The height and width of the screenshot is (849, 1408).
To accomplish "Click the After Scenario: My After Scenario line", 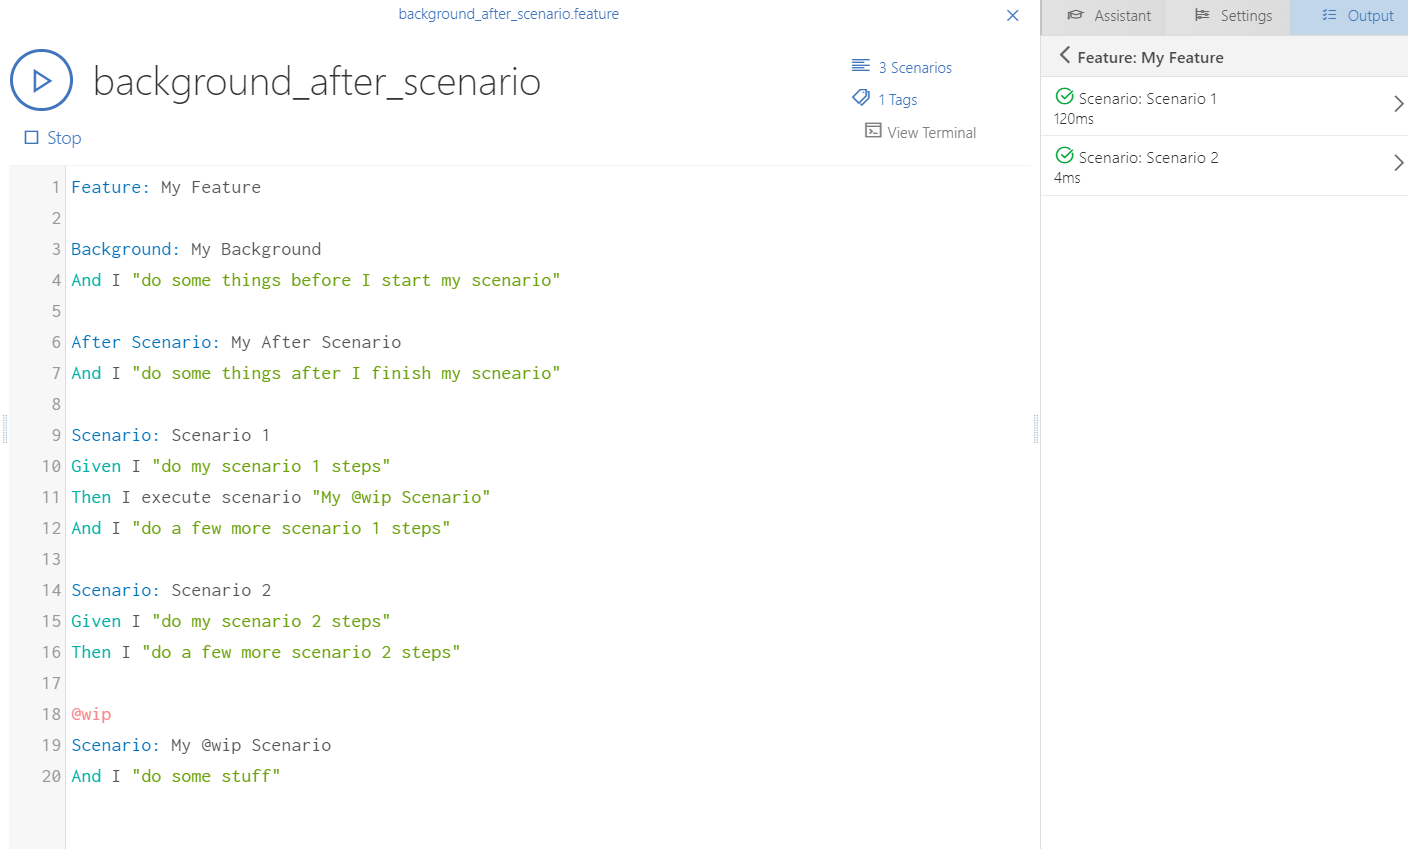I will tap(236, 342).
